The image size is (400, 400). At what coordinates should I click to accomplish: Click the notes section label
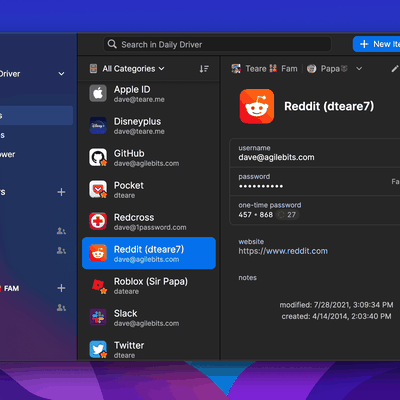click(x=247, y=278)
